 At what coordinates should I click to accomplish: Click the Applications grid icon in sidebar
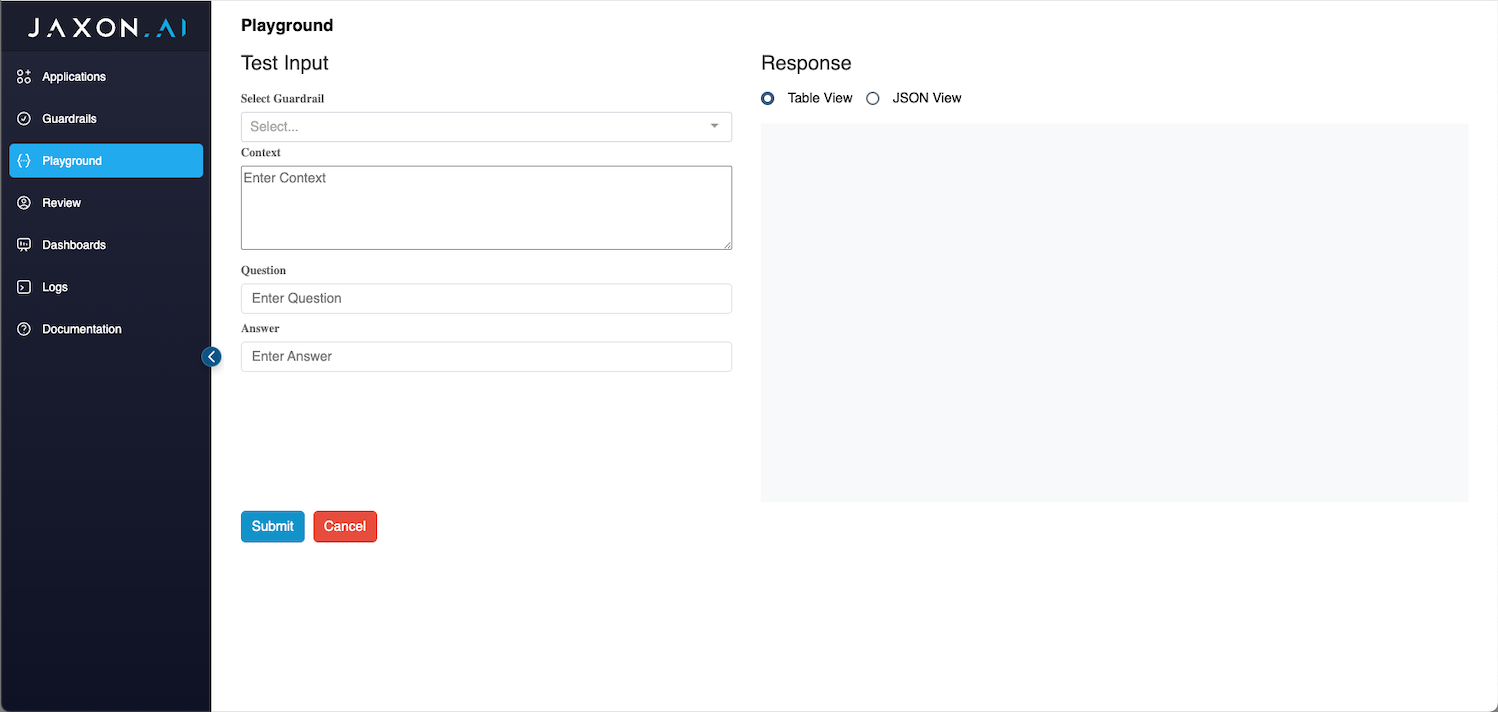[x=25, y=77]
